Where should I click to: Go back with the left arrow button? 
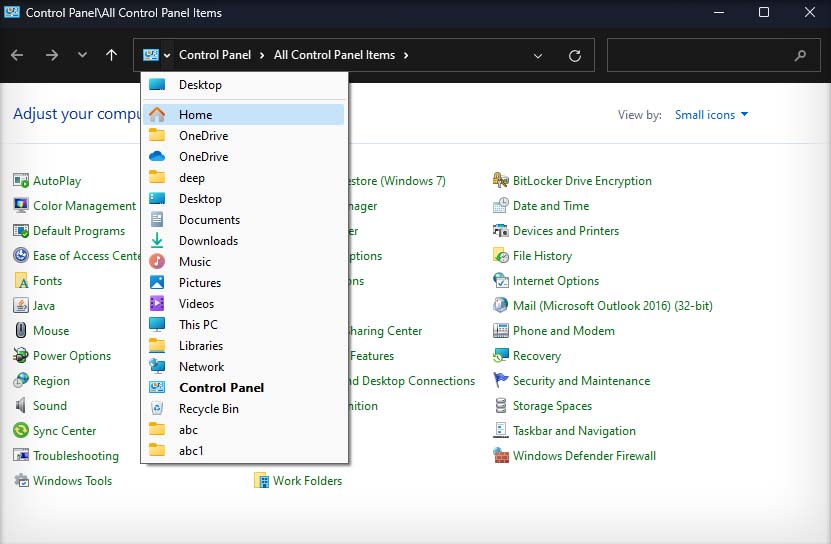click(x=17, y=55)
